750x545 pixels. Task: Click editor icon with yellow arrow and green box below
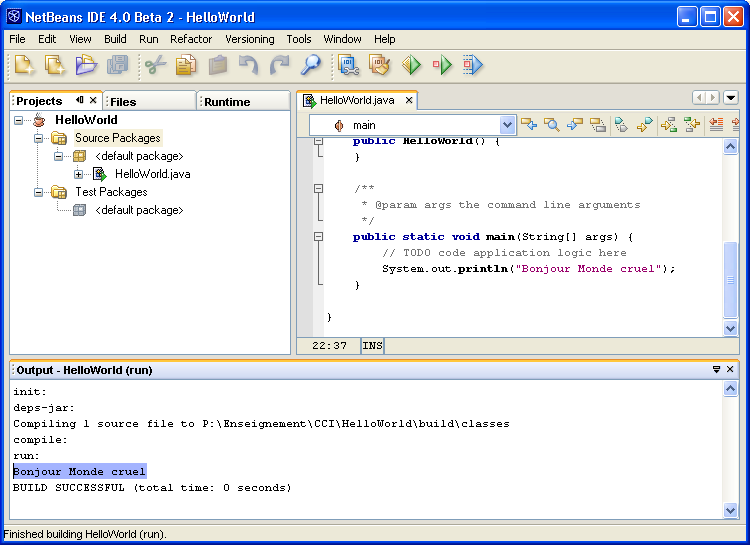[669, 125]
